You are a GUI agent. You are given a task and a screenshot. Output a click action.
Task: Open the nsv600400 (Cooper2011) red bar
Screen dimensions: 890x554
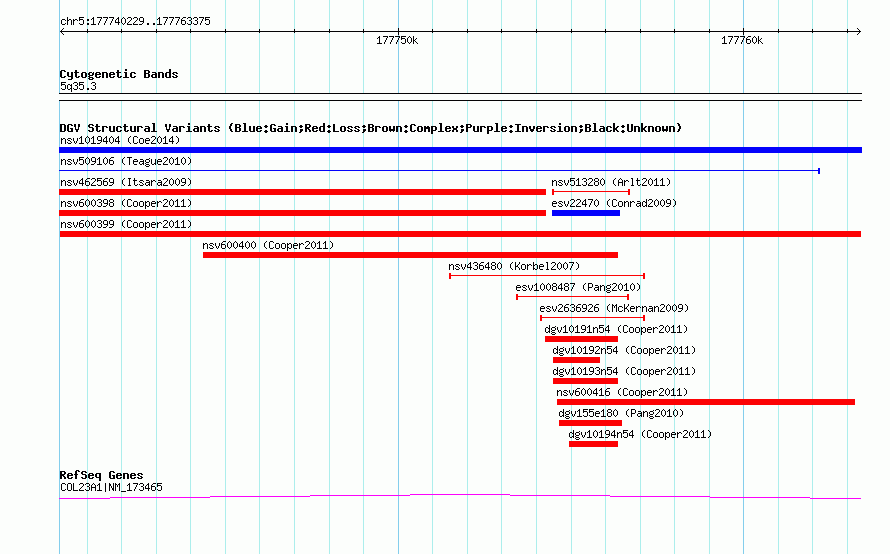[410, 255]
